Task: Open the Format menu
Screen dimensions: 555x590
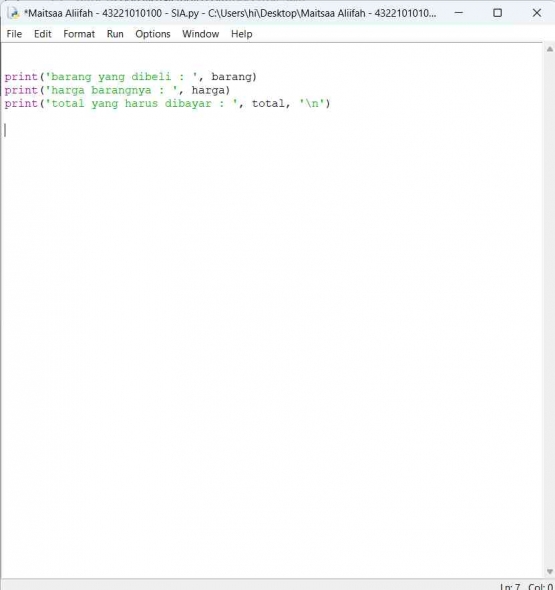Action: pos(79,34)
